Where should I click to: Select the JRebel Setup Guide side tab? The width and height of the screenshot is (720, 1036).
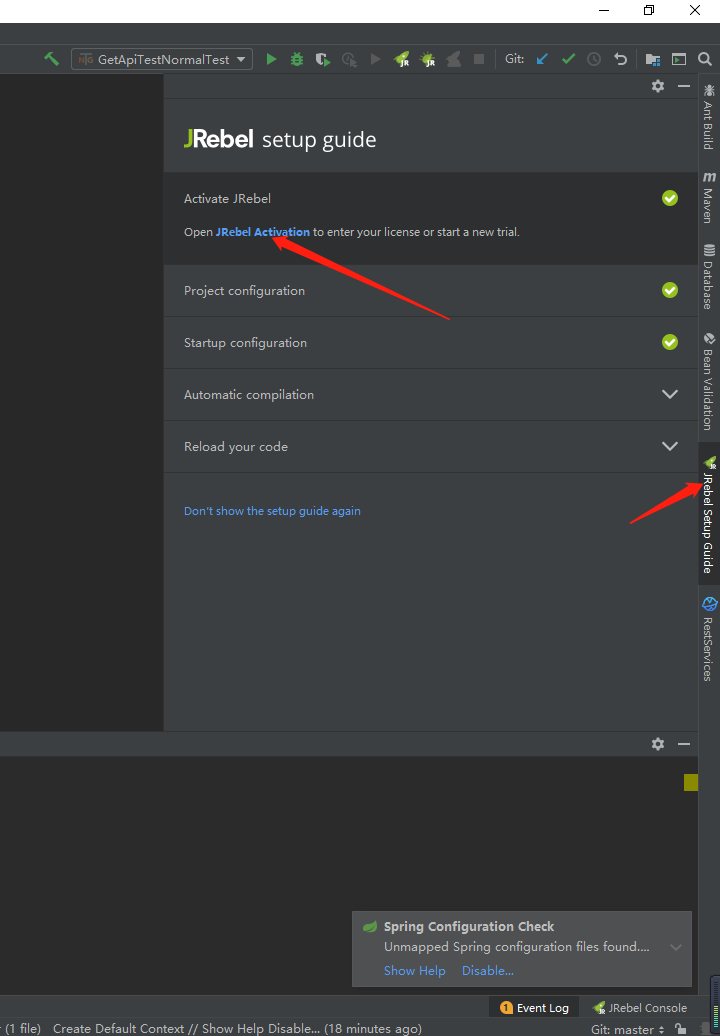709,514
